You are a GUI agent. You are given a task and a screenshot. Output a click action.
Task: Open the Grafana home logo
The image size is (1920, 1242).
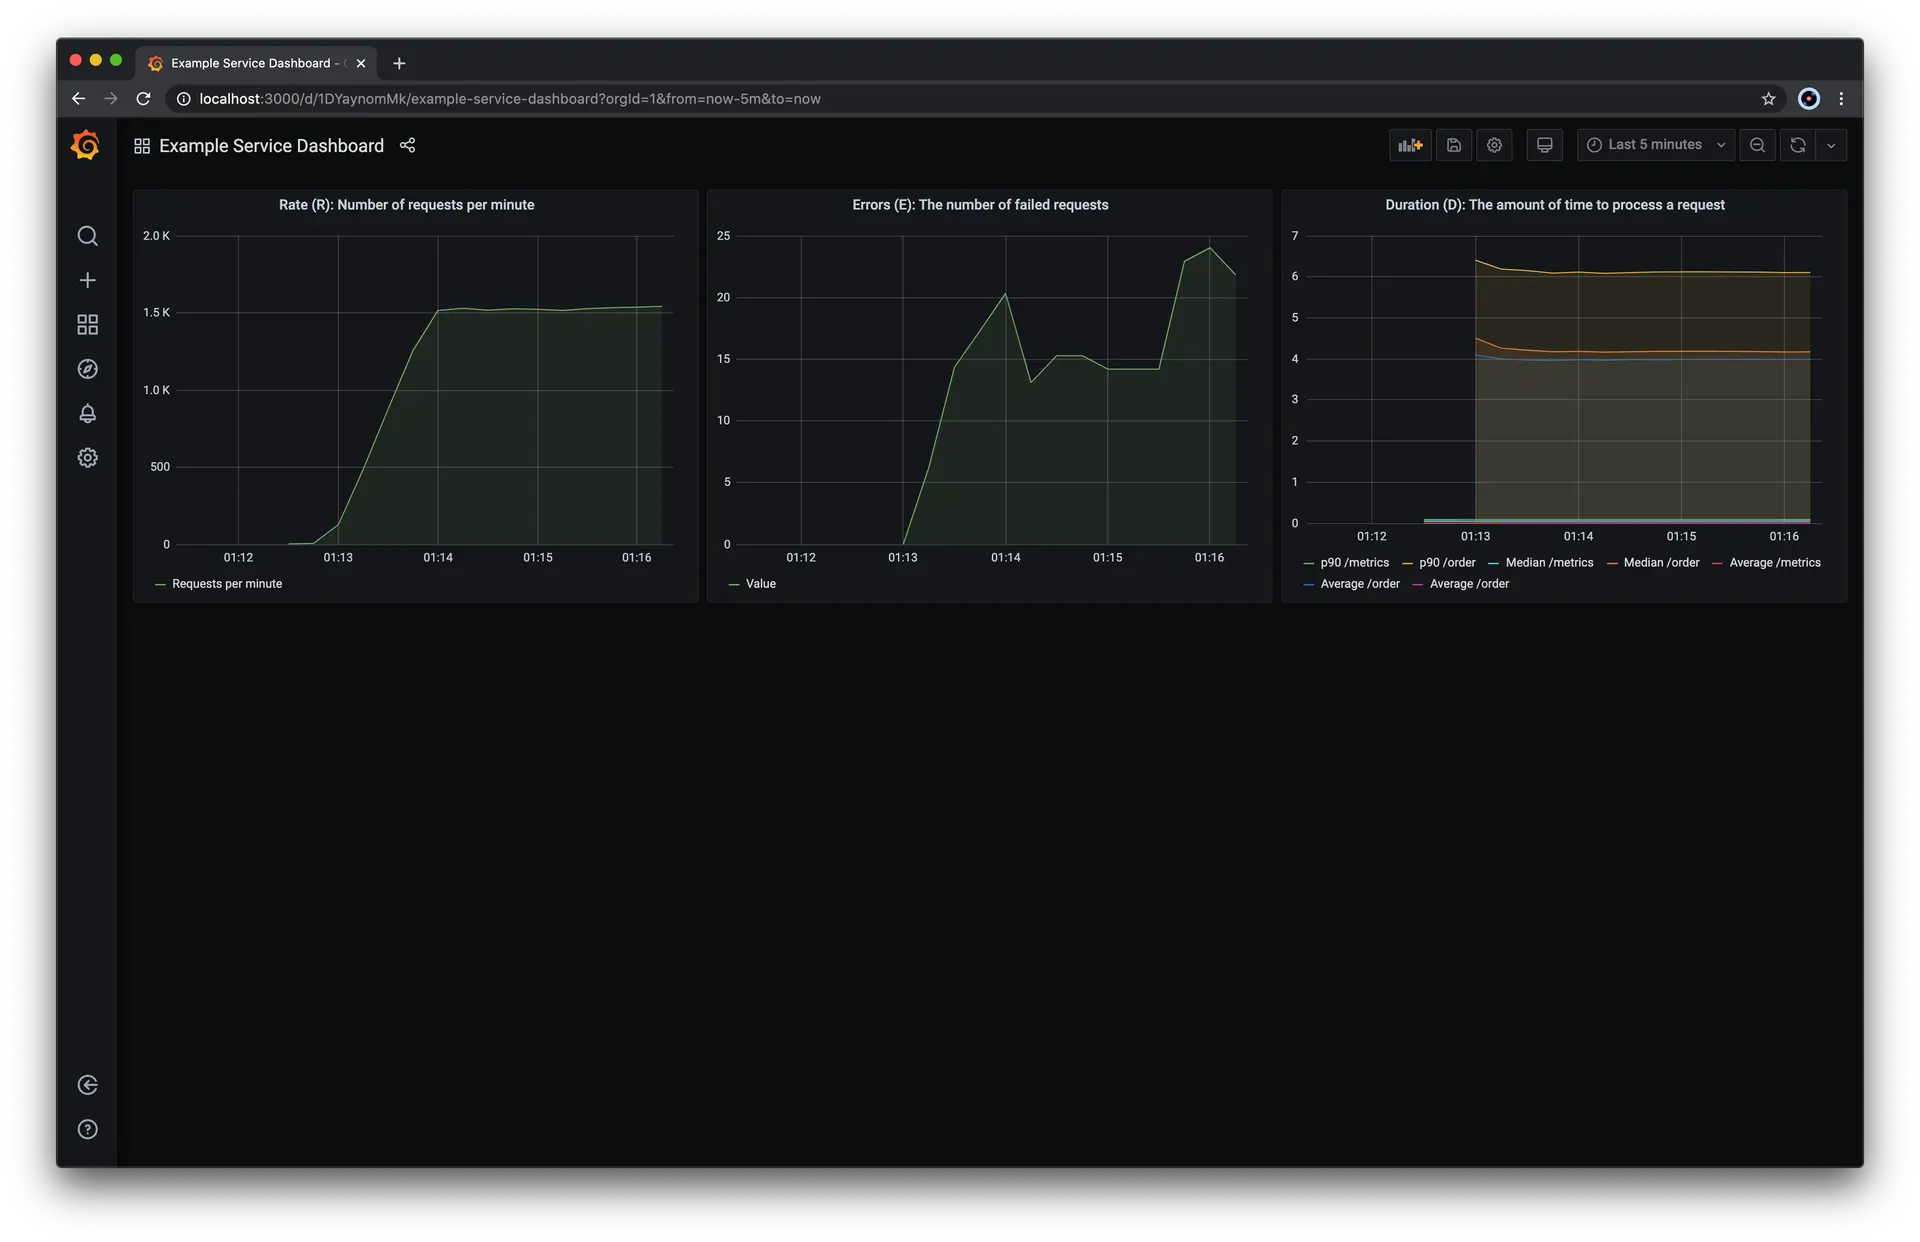pyautogui.click(x=86, y=146)
